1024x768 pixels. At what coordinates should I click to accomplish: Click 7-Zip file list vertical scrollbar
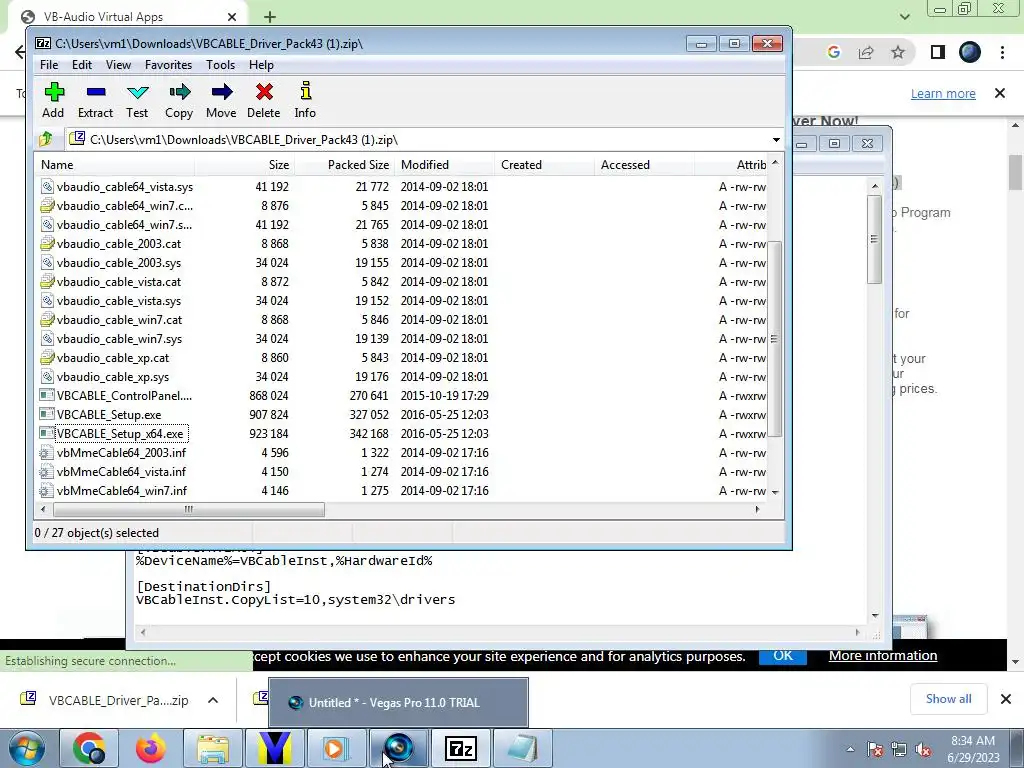(x=775, y=338)
